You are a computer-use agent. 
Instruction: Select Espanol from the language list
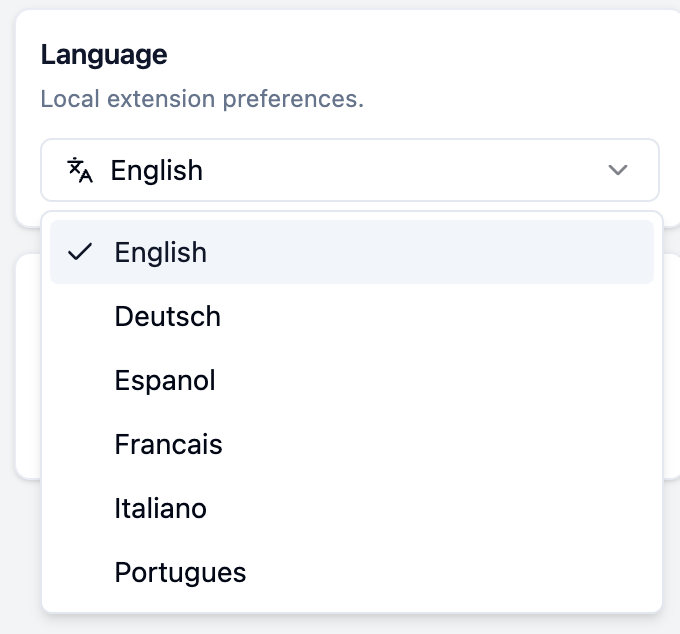(x=165, y=381)
